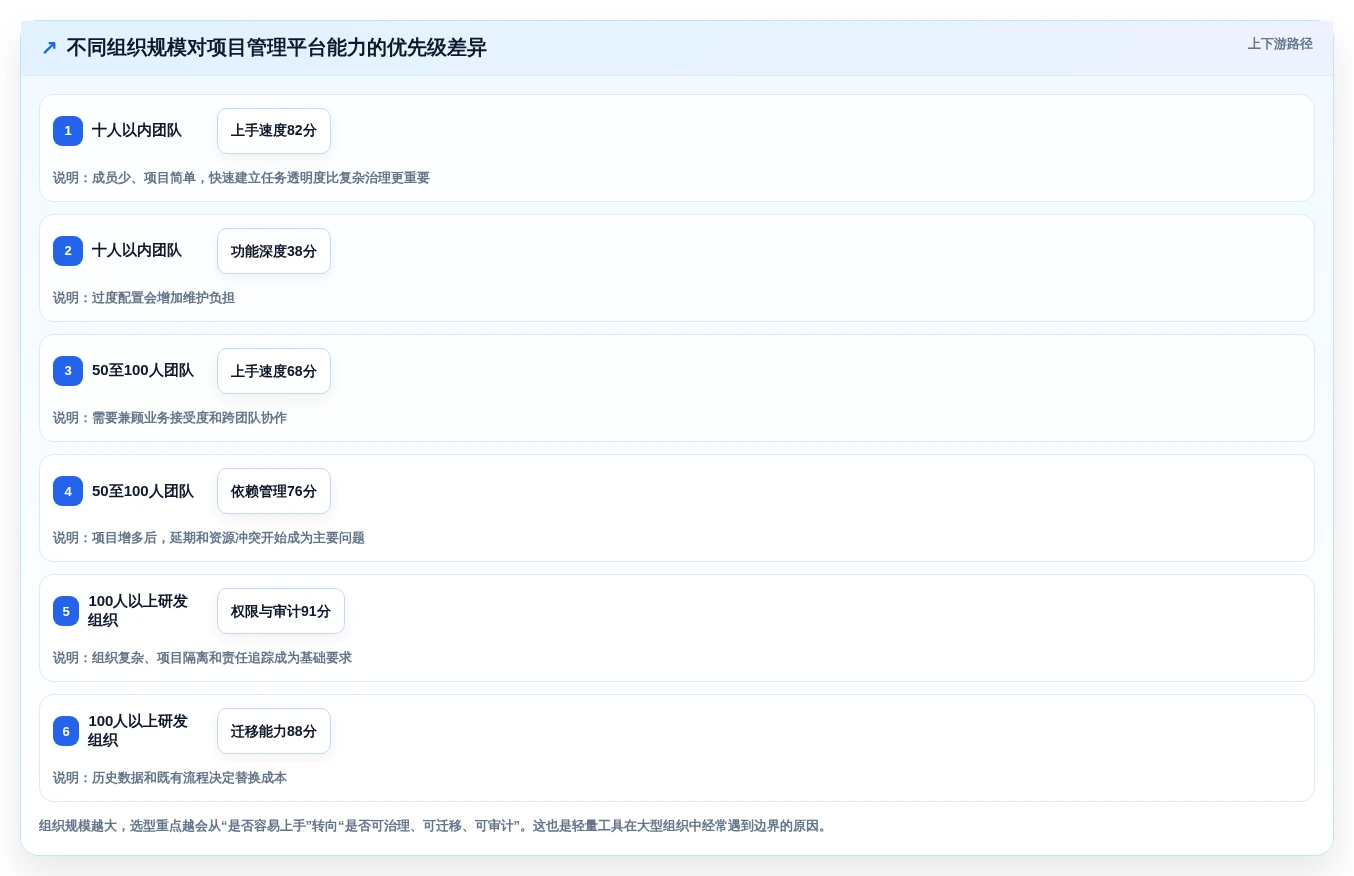Screen dimensions: 1354x876
Task: Click the footer summary starting 组织规模越大
Action: click(435, 826)
